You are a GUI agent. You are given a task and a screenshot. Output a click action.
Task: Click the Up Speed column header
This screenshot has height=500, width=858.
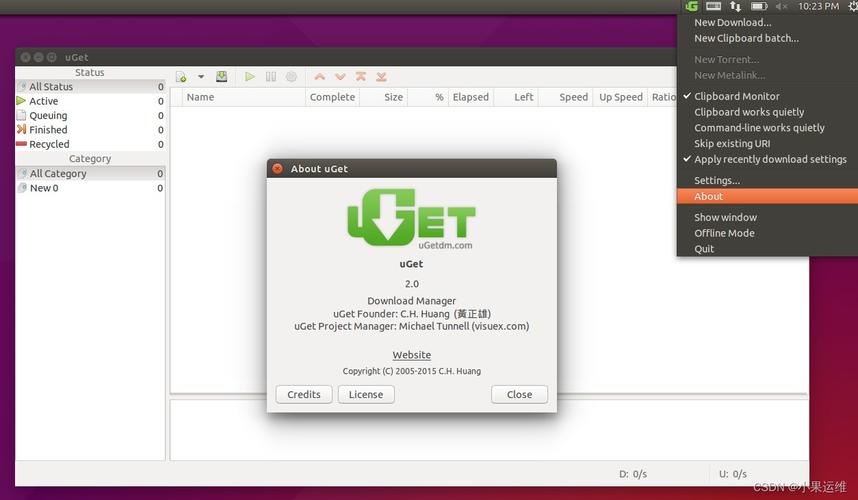[621, 97]
